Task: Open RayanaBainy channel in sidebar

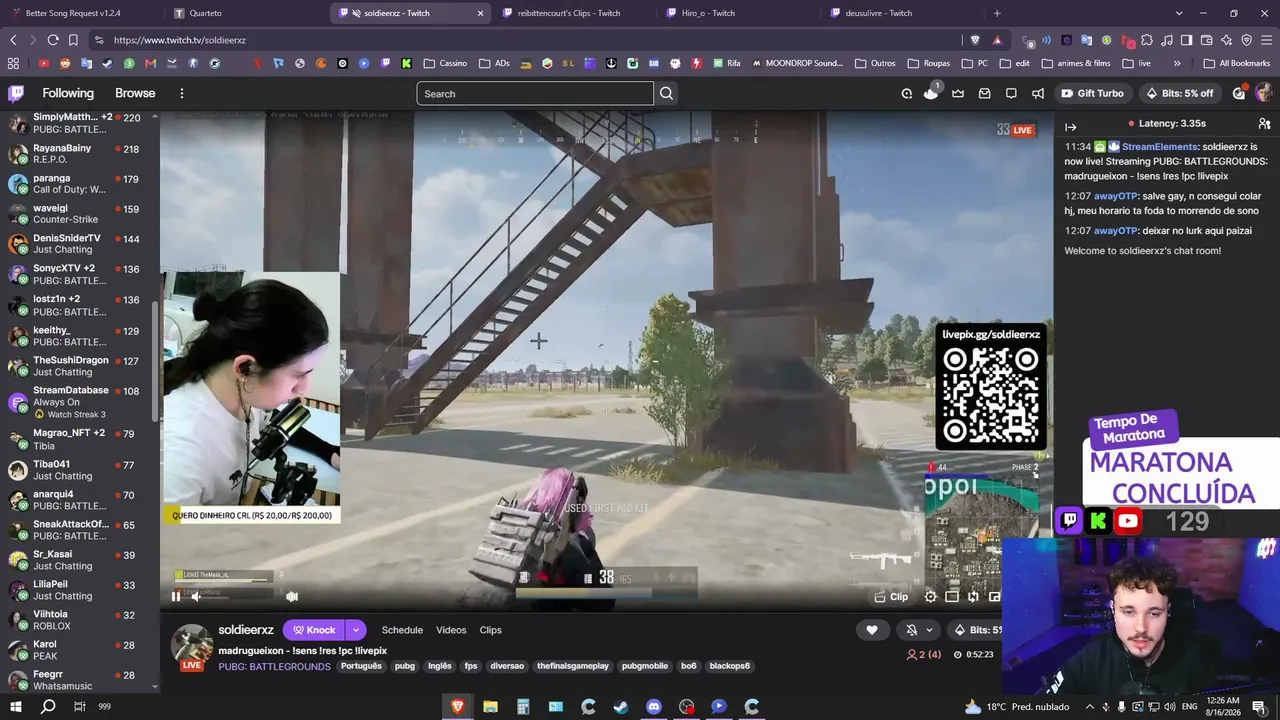Action: point(80,153)
